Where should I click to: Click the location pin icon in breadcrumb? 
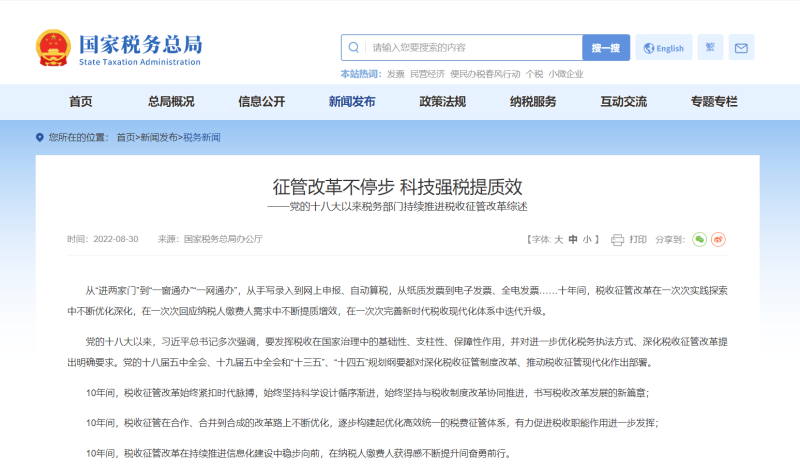(39, 138)
